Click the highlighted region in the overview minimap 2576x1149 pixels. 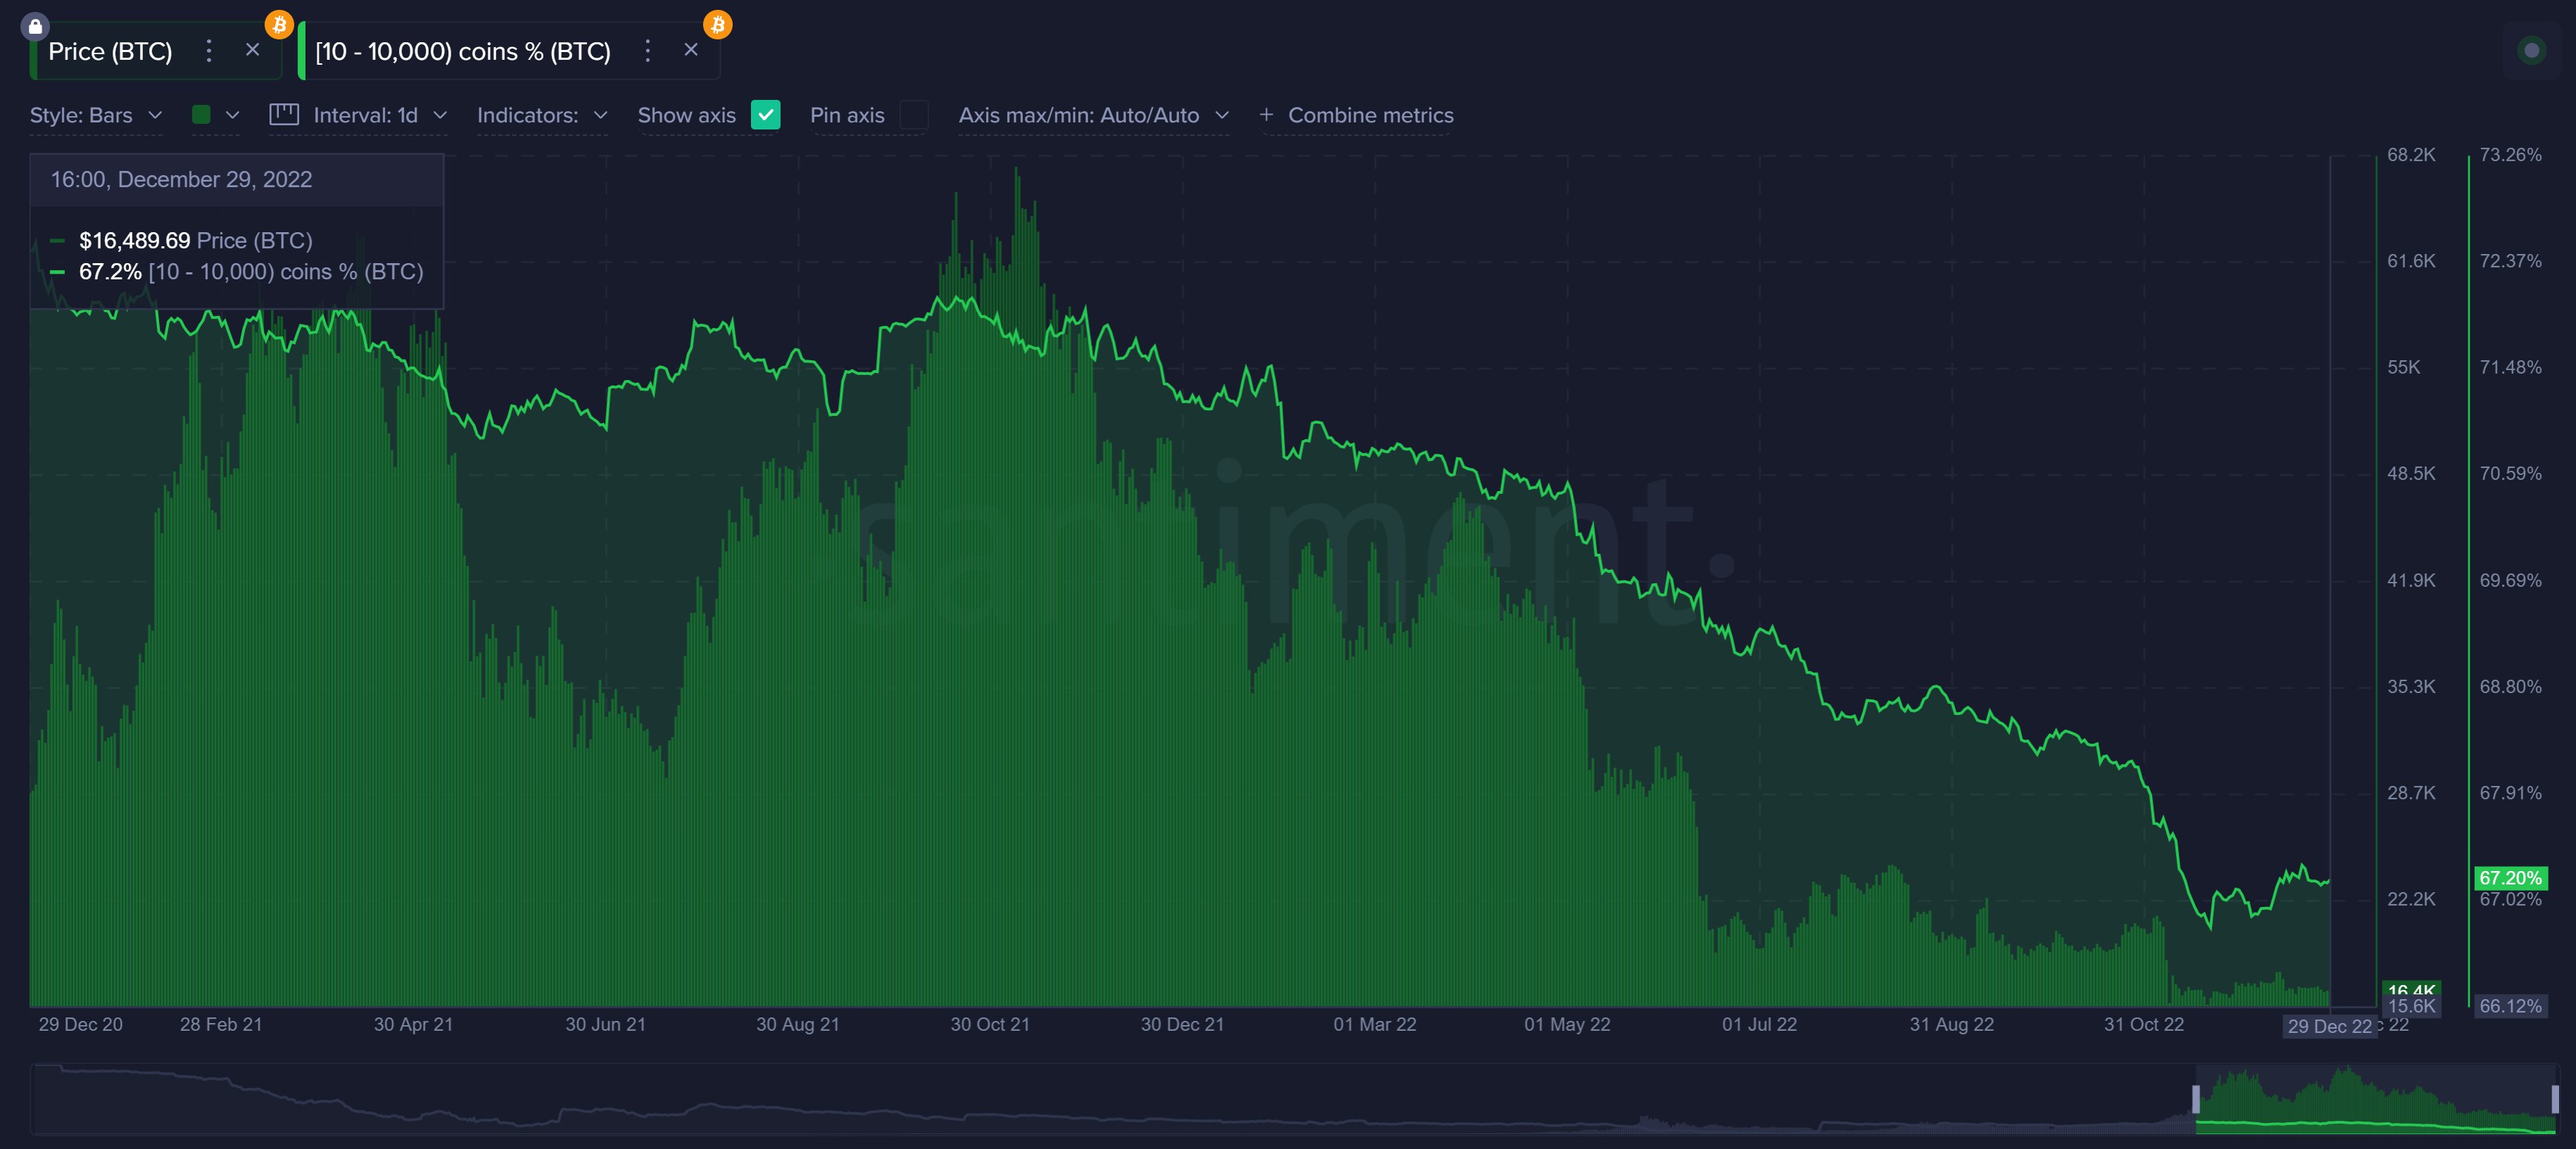pyautogui.click(x=2375, y=1098)
